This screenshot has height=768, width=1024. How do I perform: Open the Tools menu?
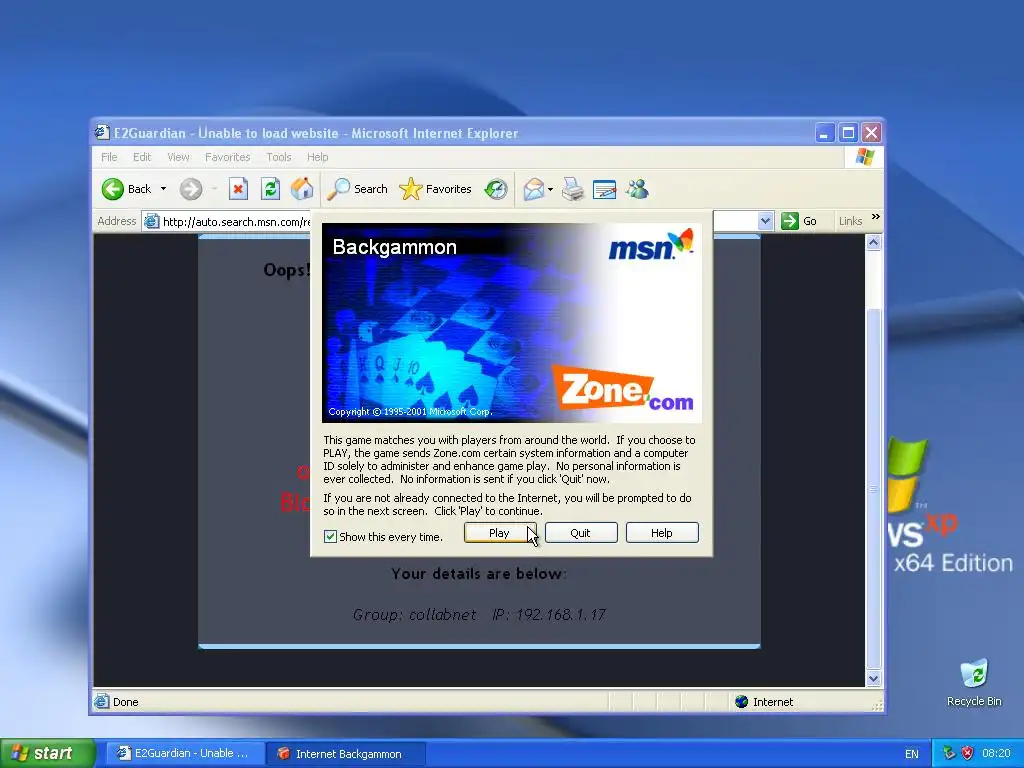(x=278, y=157)
